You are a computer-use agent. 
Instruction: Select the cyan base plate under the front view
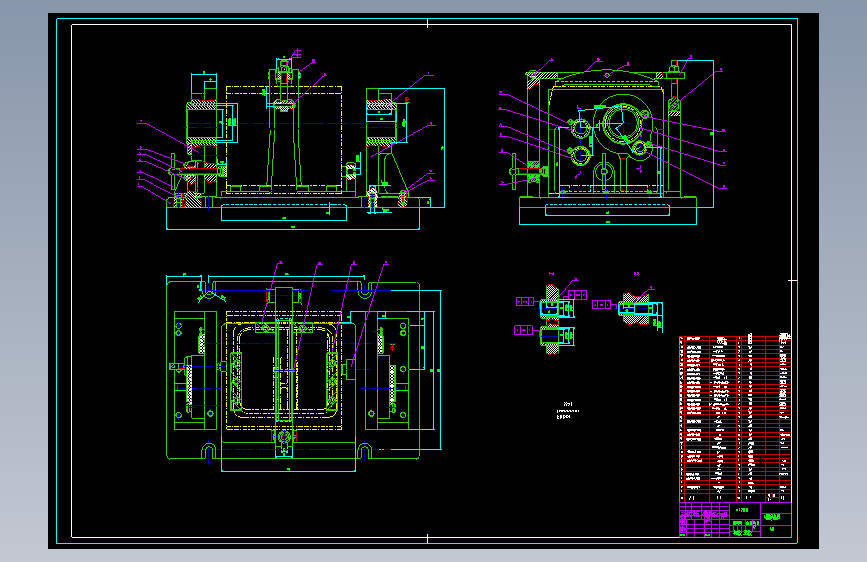click(293, 216)
